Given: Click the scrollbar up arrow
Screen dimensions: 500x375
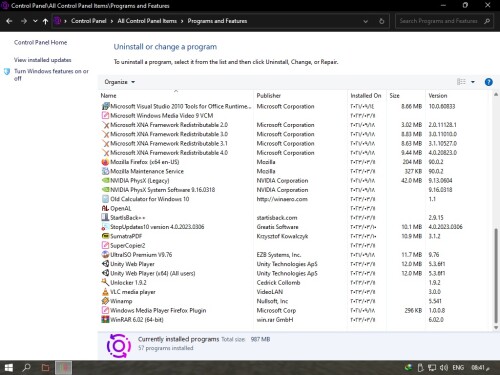Looking at the screenshot, I should point(496,95).
